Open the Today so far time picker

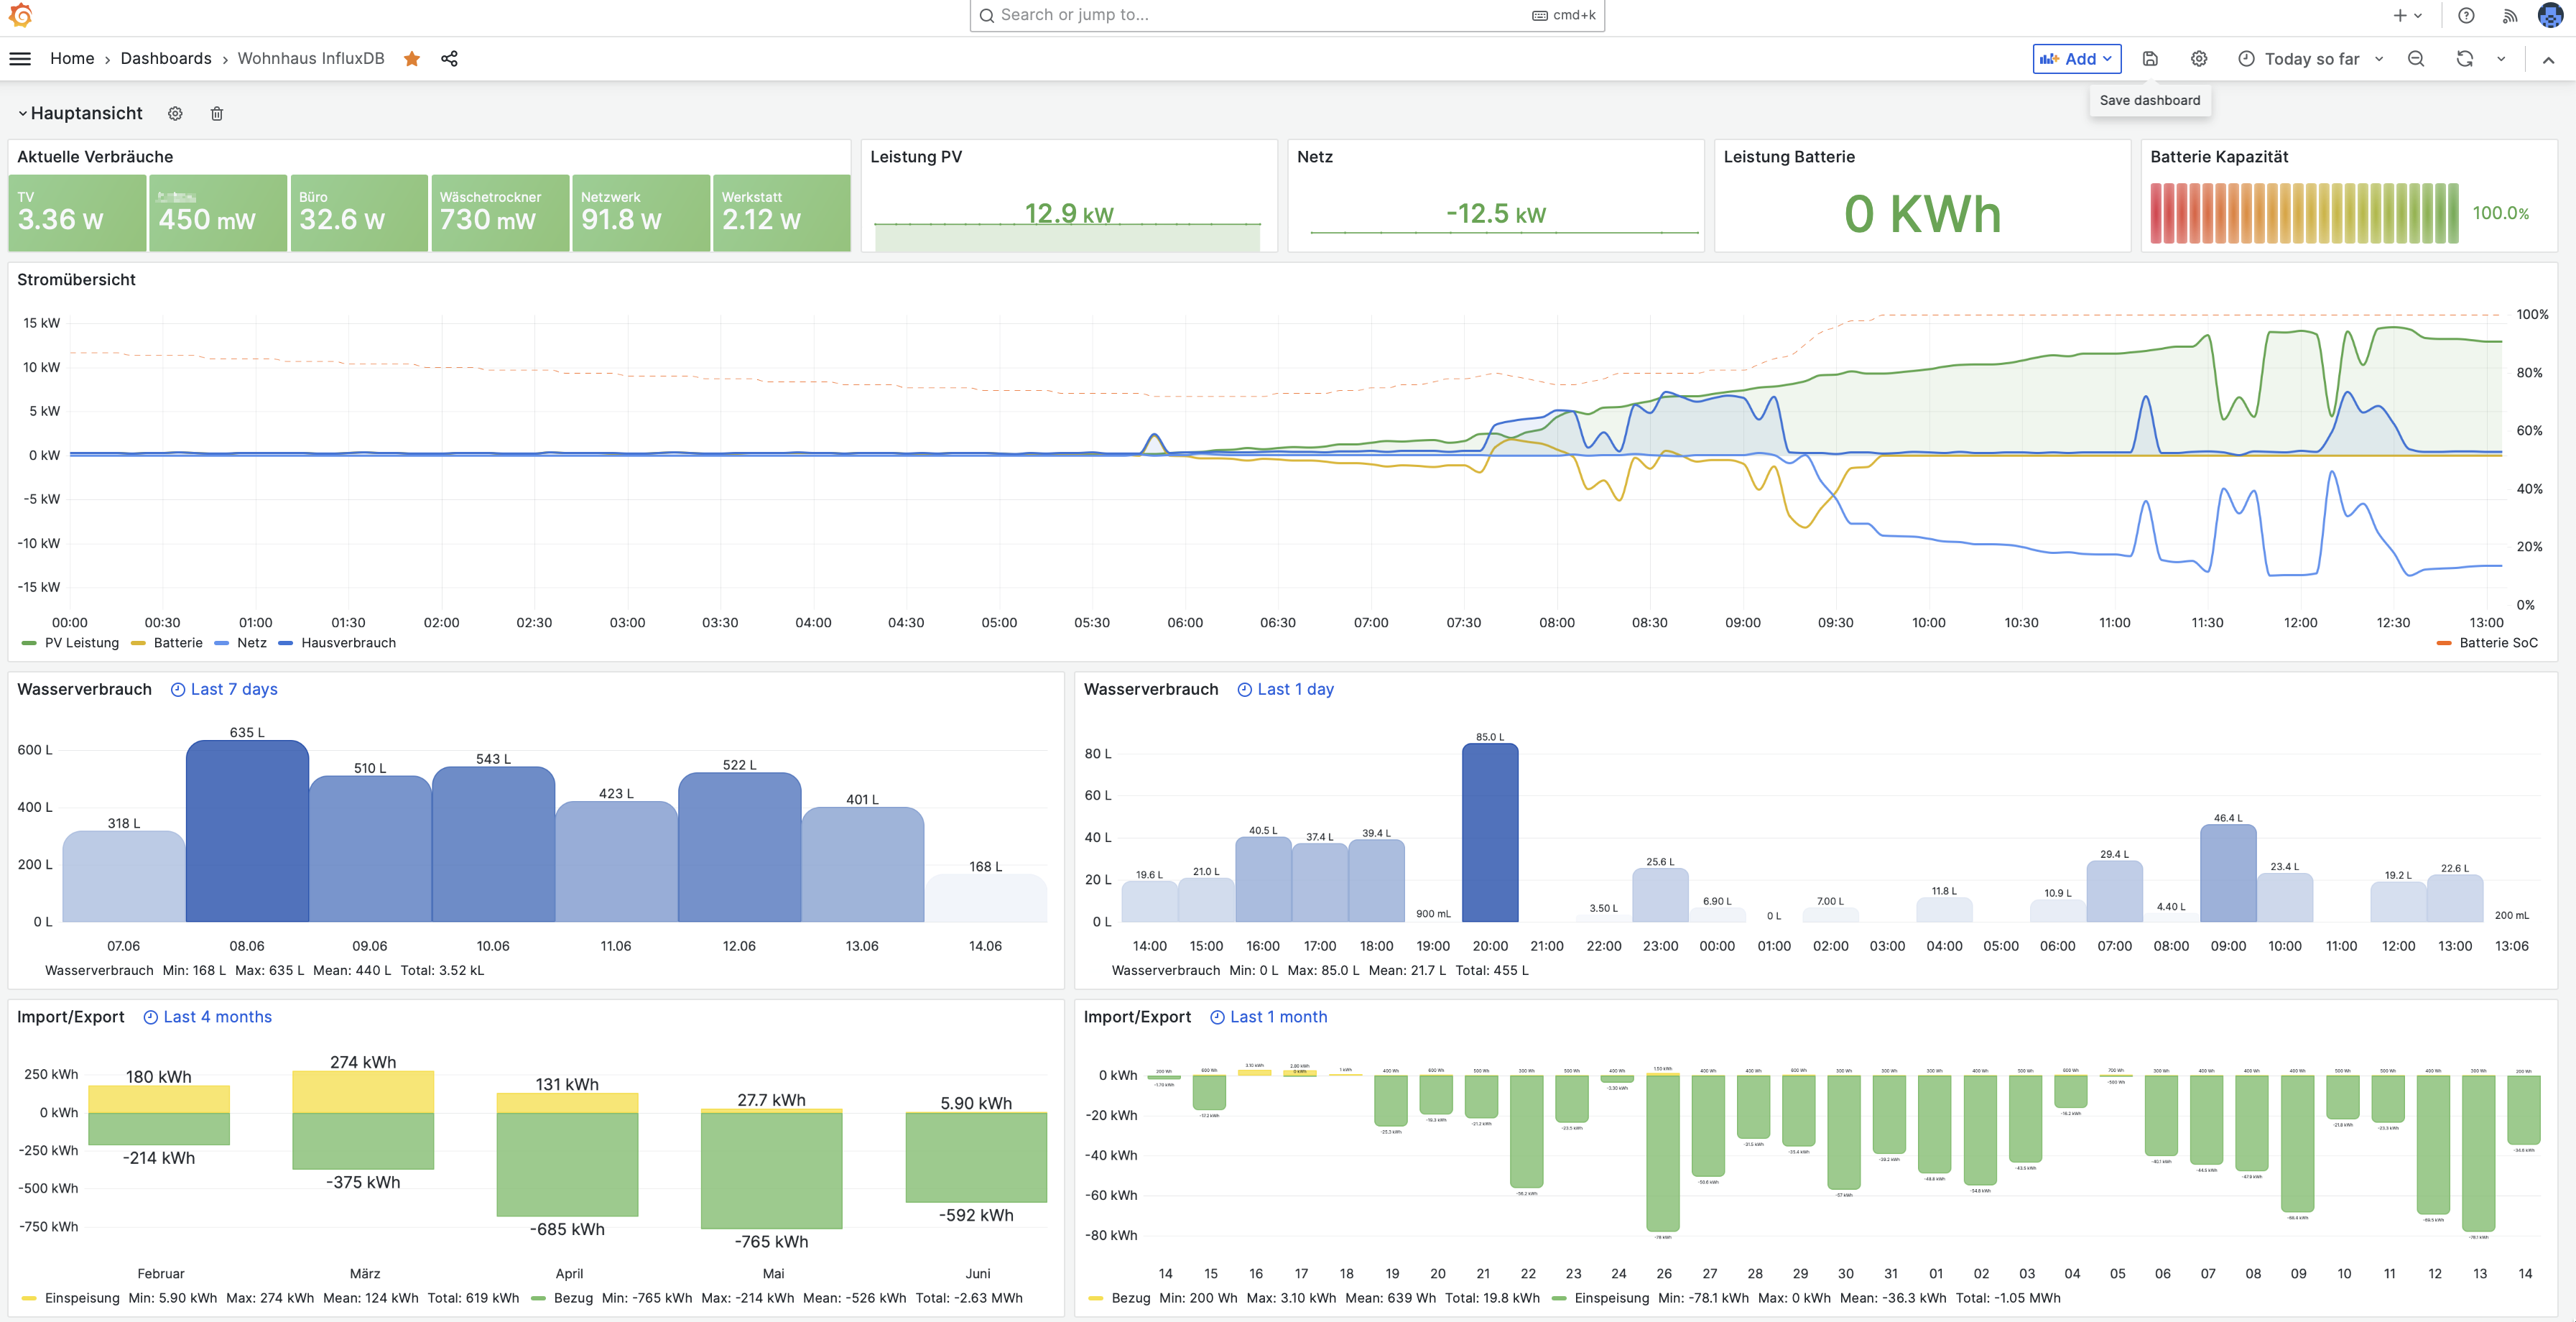[x=2310, y=59]
